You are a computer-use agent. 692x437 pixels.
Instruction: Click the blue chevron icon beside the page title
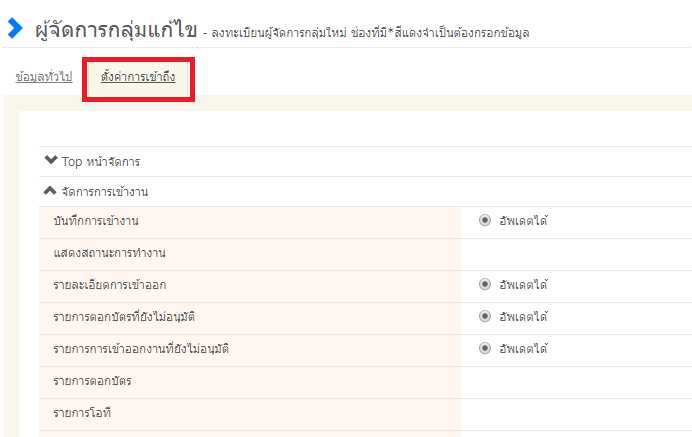coord(15,29)
